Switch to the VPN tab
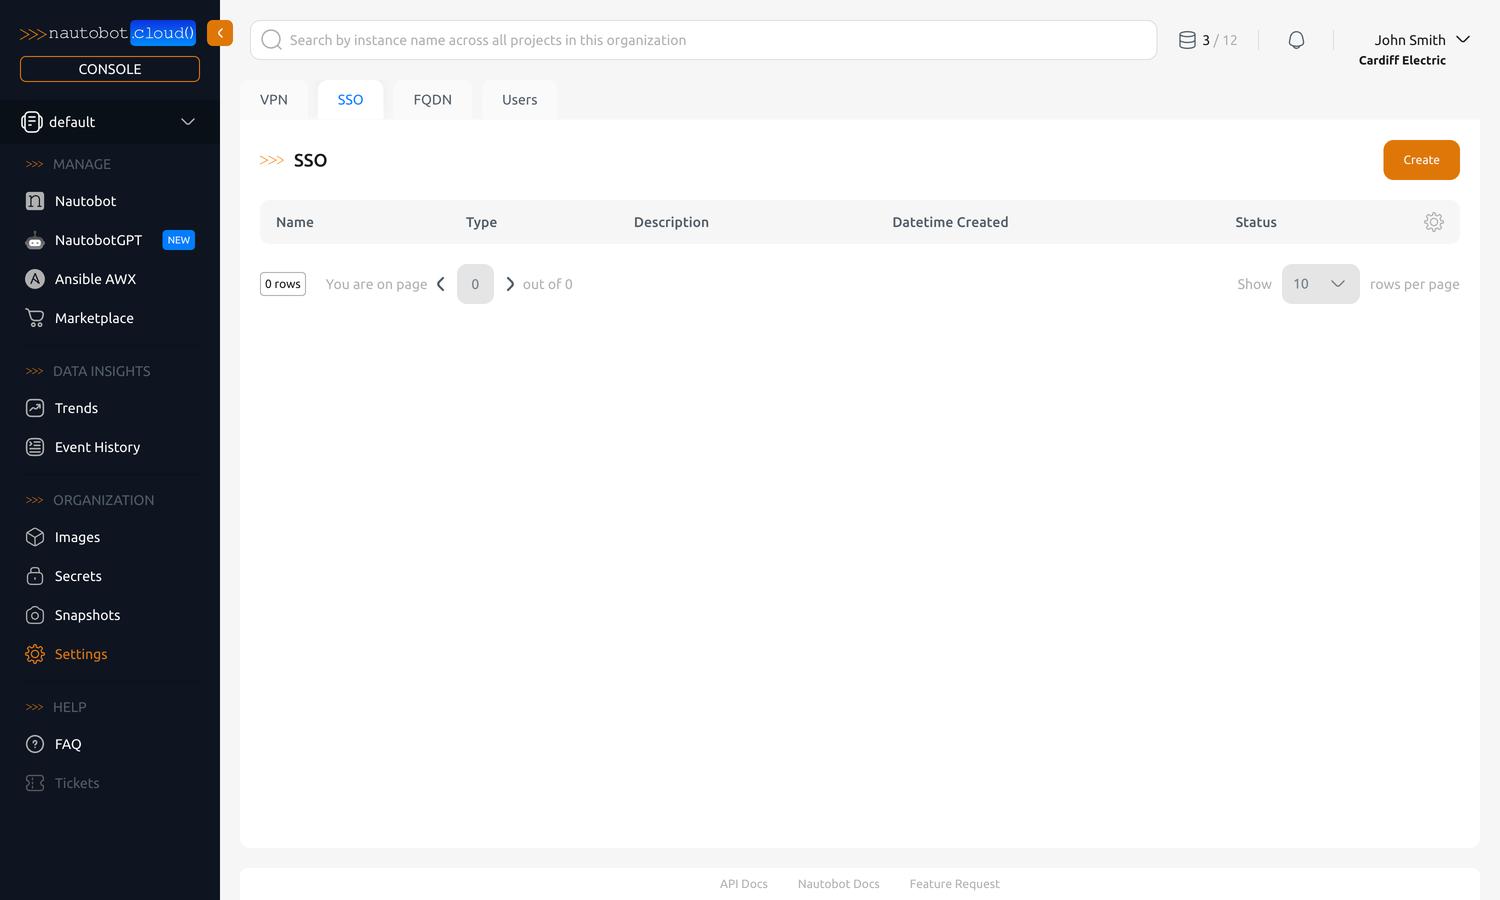The height and width of the screenshot is (900, 1500). tap(274, 99)
